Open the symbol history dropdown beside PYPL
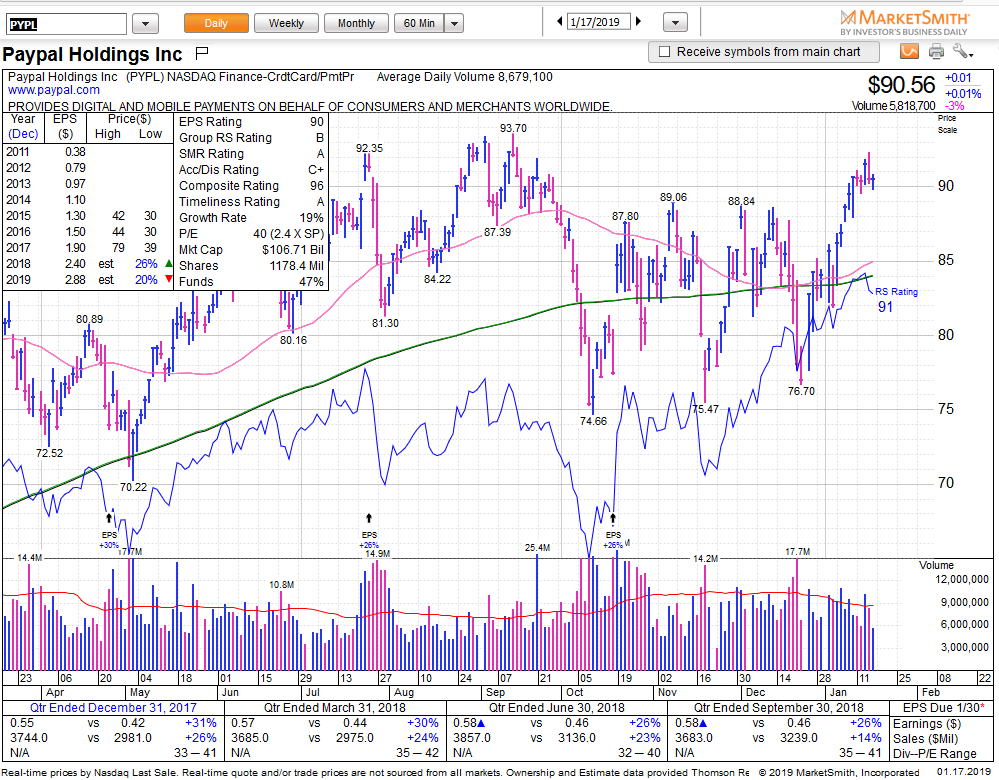 [145, 24]
